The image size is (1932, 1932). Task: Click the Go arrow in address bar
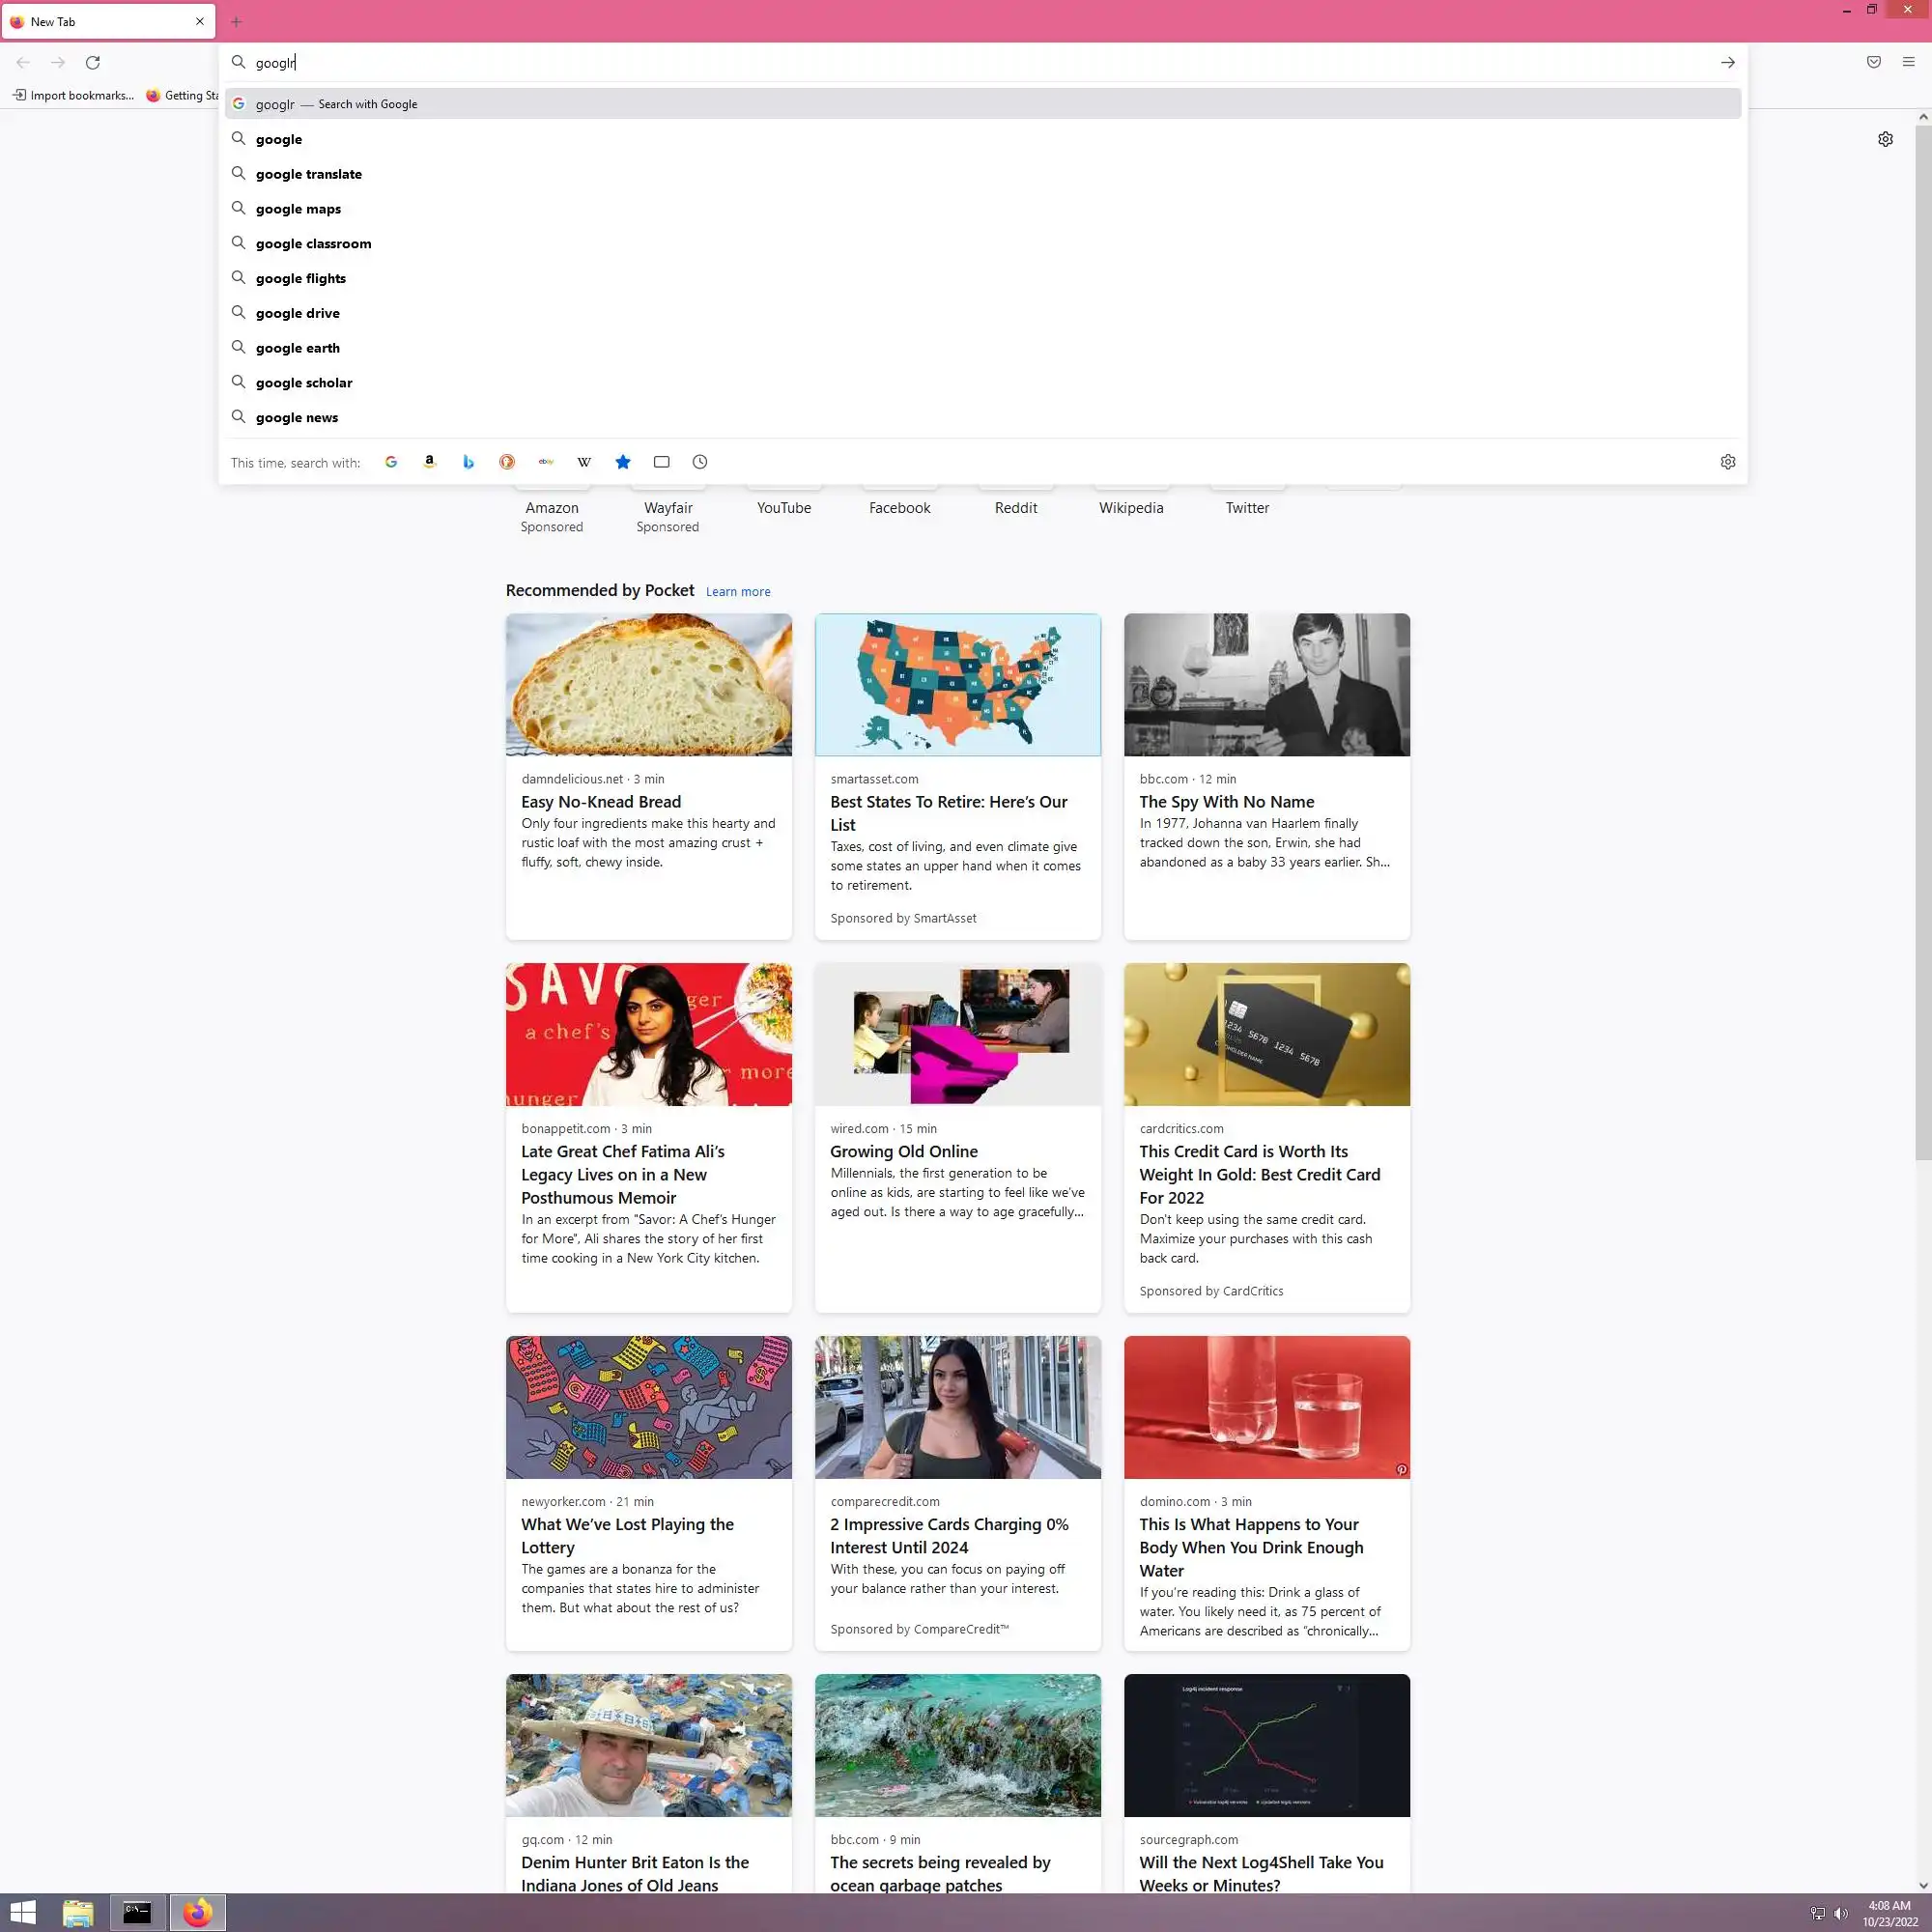point(1727,62)
